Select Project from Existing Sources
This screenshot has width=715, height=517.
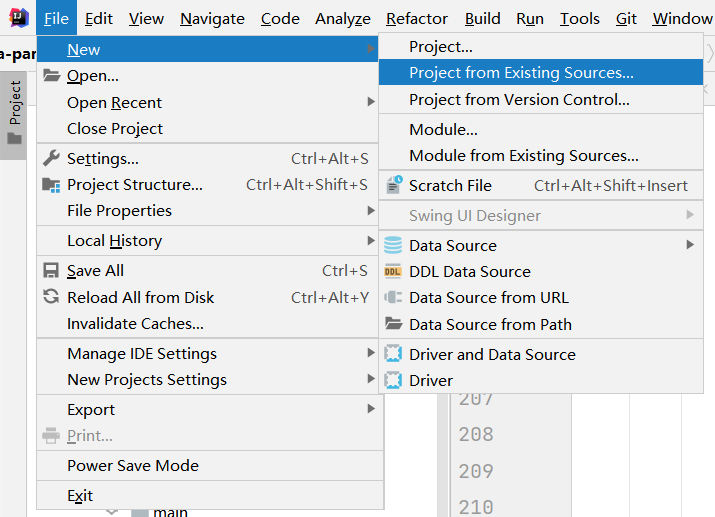[x=521, y=72]
